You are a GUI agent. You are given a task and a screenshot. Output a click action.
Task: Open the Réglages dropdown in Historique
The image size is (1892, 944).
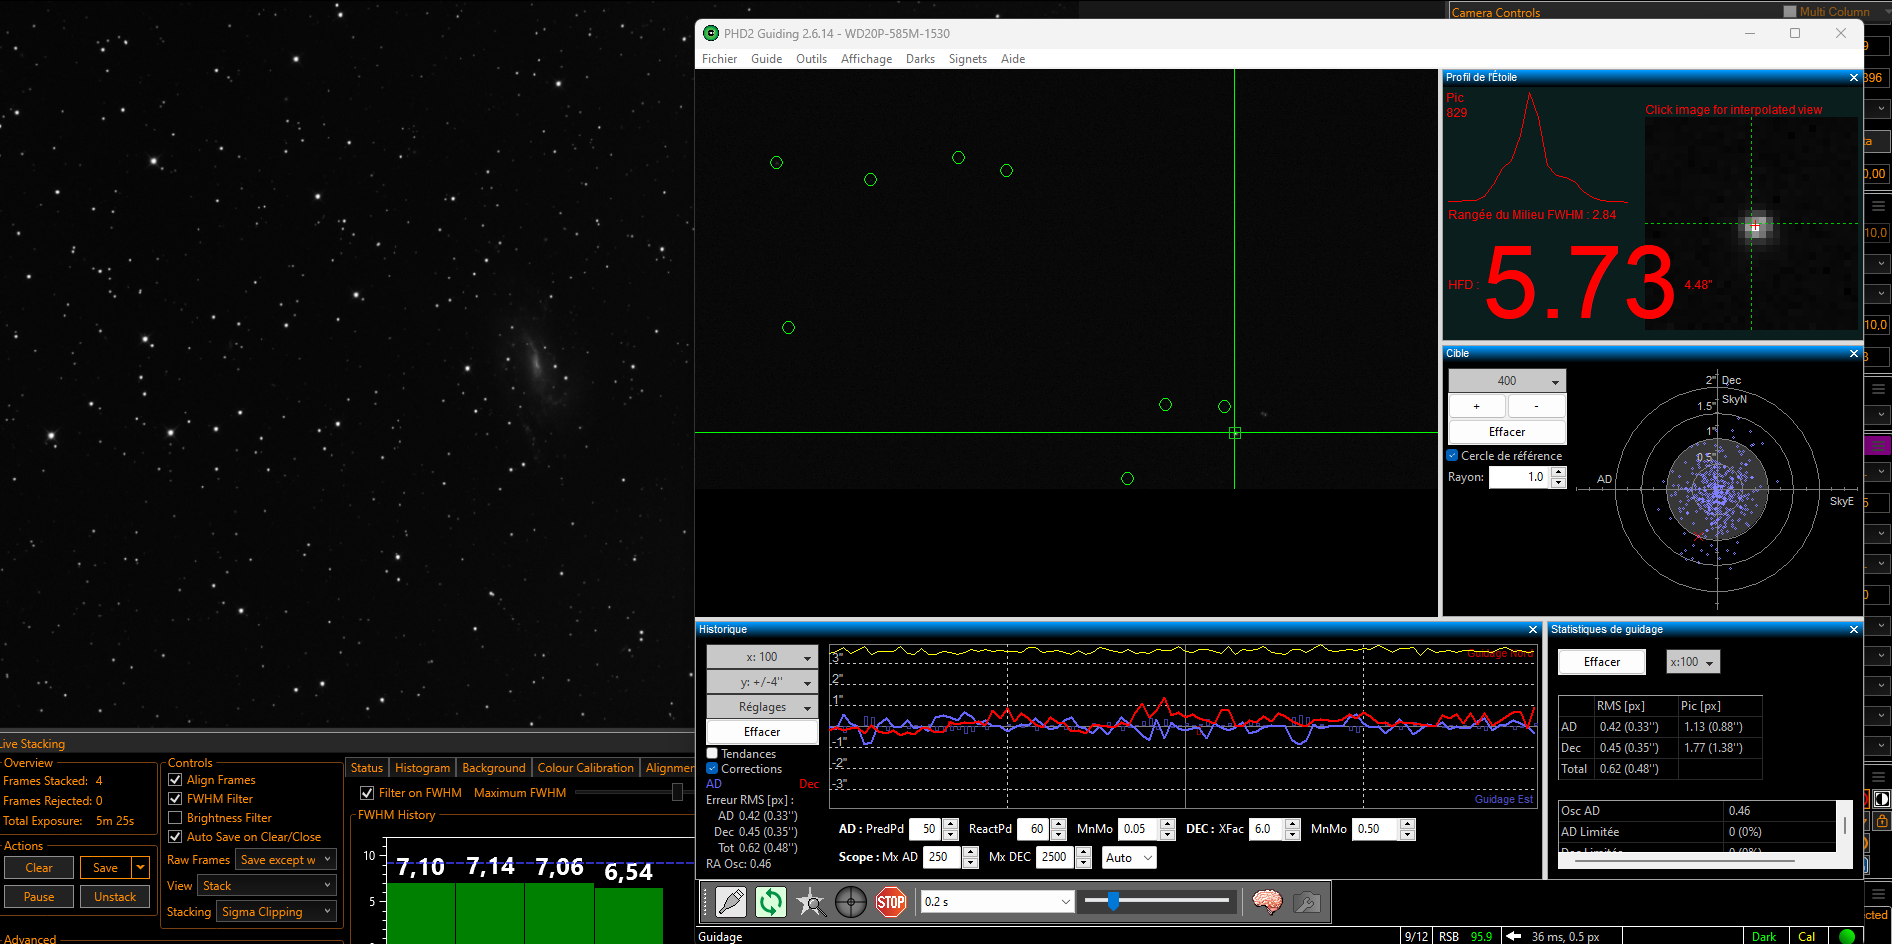762,707
